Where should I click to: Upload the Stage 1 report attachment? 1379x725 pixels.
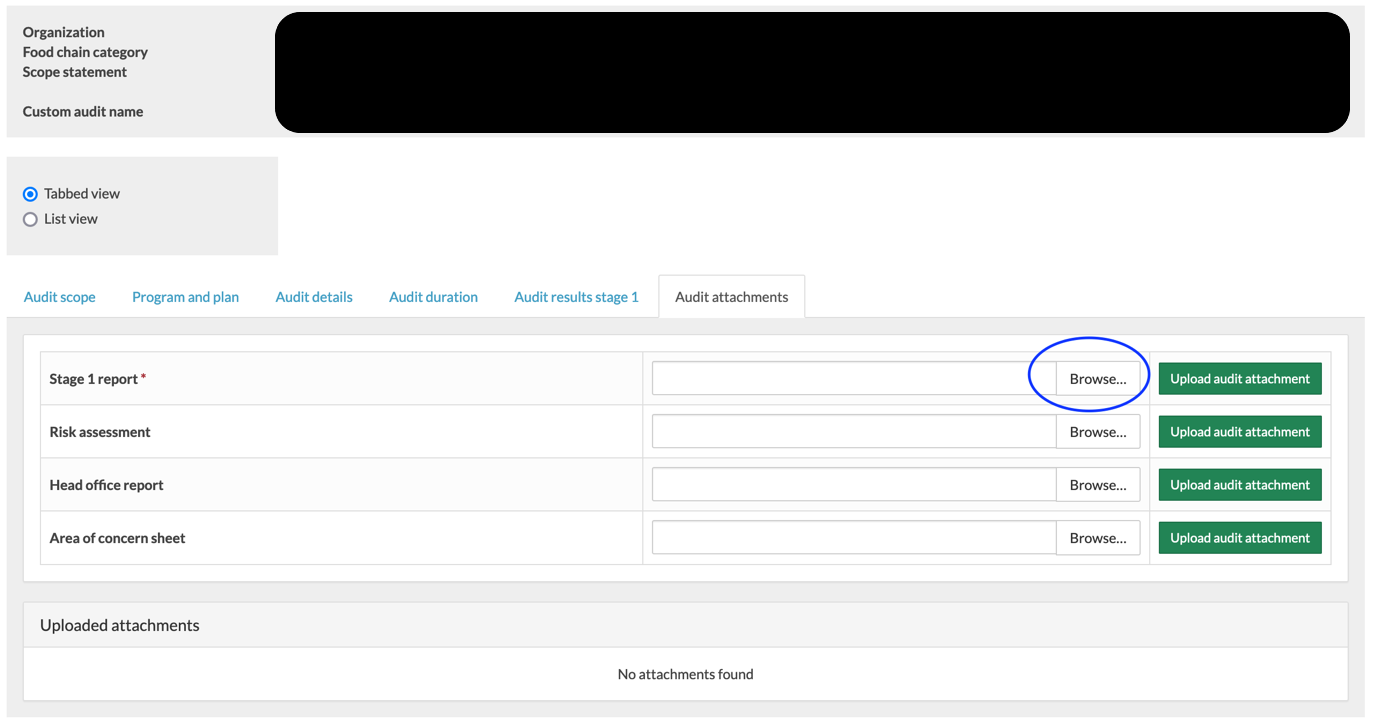pos(1239,379)
